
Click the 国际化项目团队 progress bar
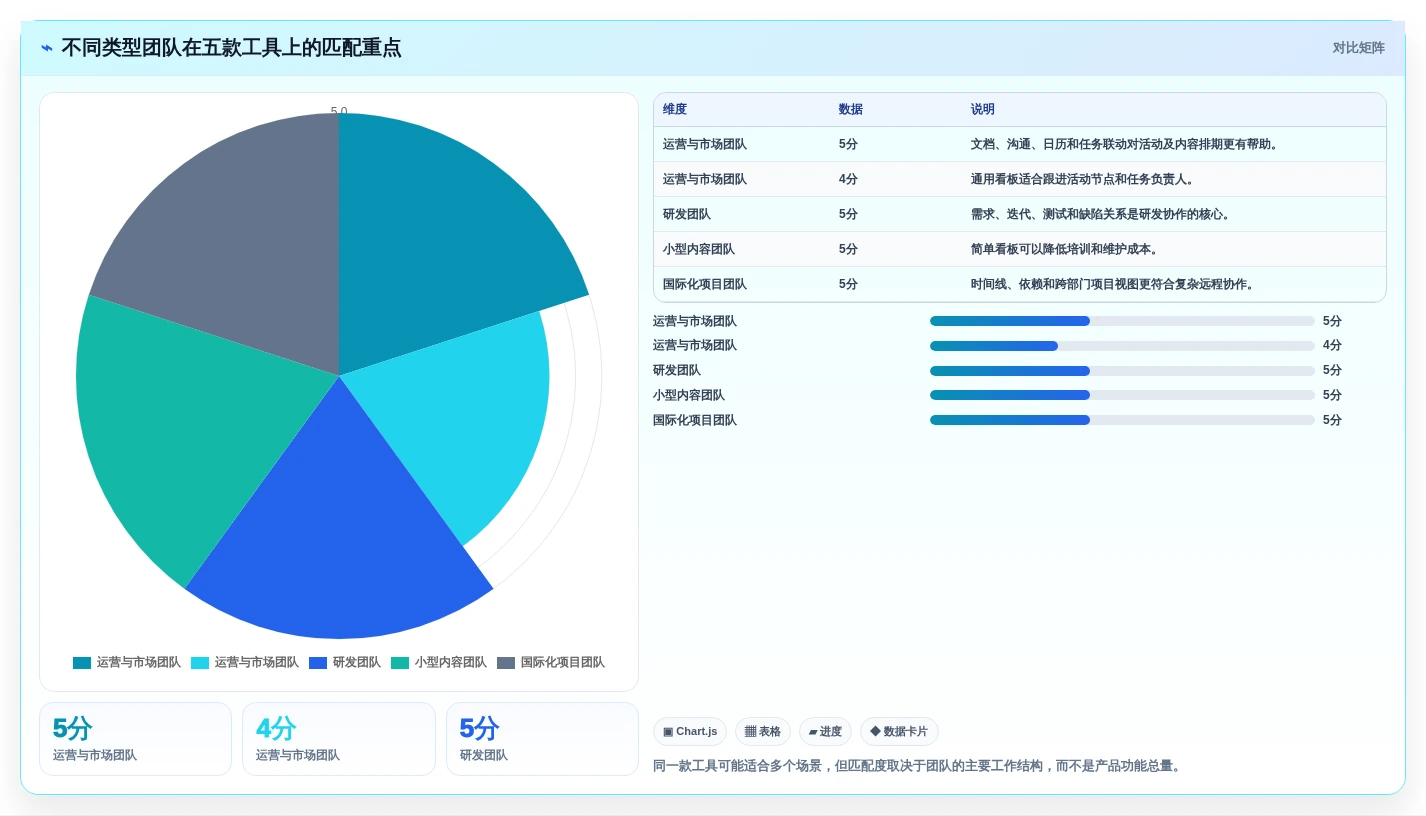1122,420
